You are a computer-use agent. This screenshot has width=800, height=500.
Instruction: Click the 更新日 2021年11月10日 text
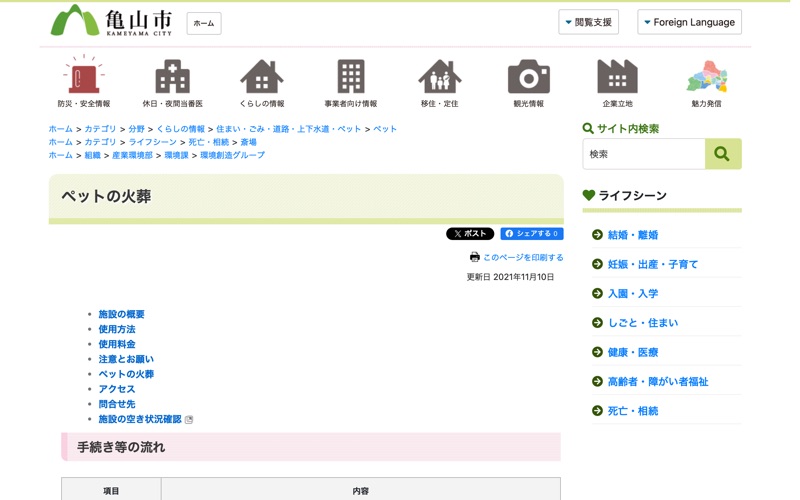pyautogui.click(x=510, y=277)
